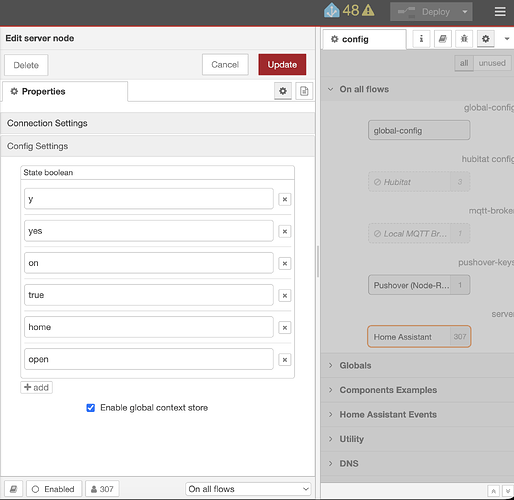Viewport: 514px width, 500px height.
Task: Open the main hamburger menu
Action: coord(500,12)
